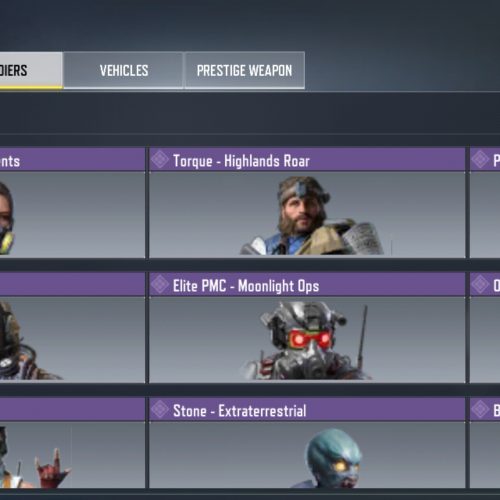Click the Torque - Highlands Roar title bar
Image resolution: width=500 pixels, height=500 pixels.
[307, 160]
